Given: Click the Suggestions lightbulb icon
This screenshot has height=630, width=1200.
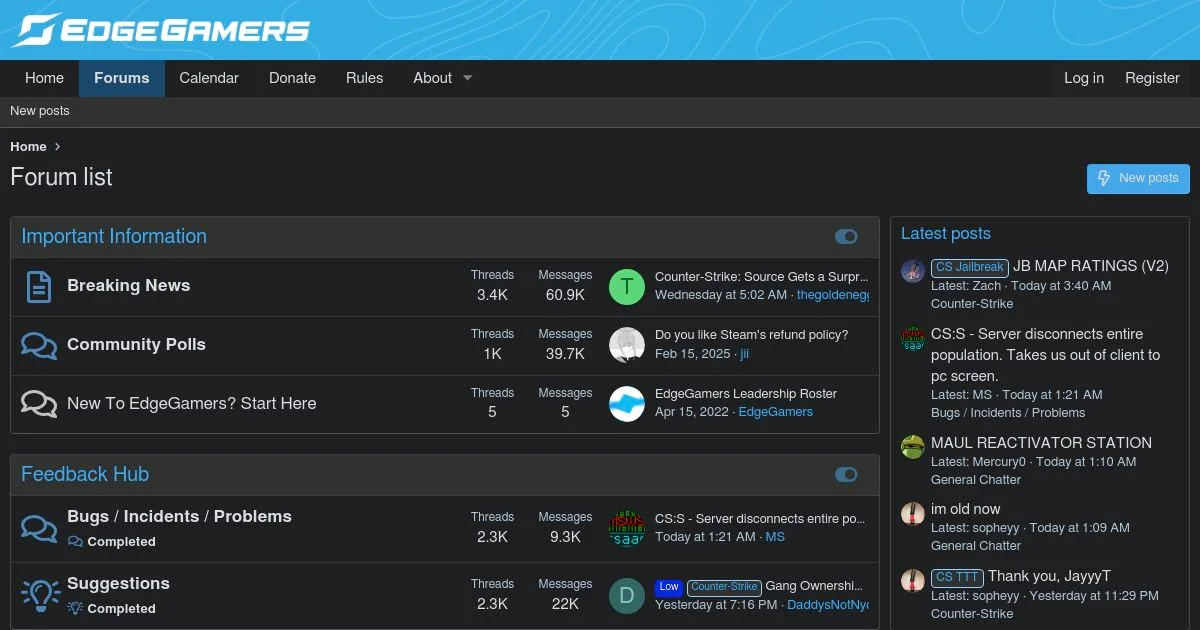Looking at the screenshot, I should point(40,595).
